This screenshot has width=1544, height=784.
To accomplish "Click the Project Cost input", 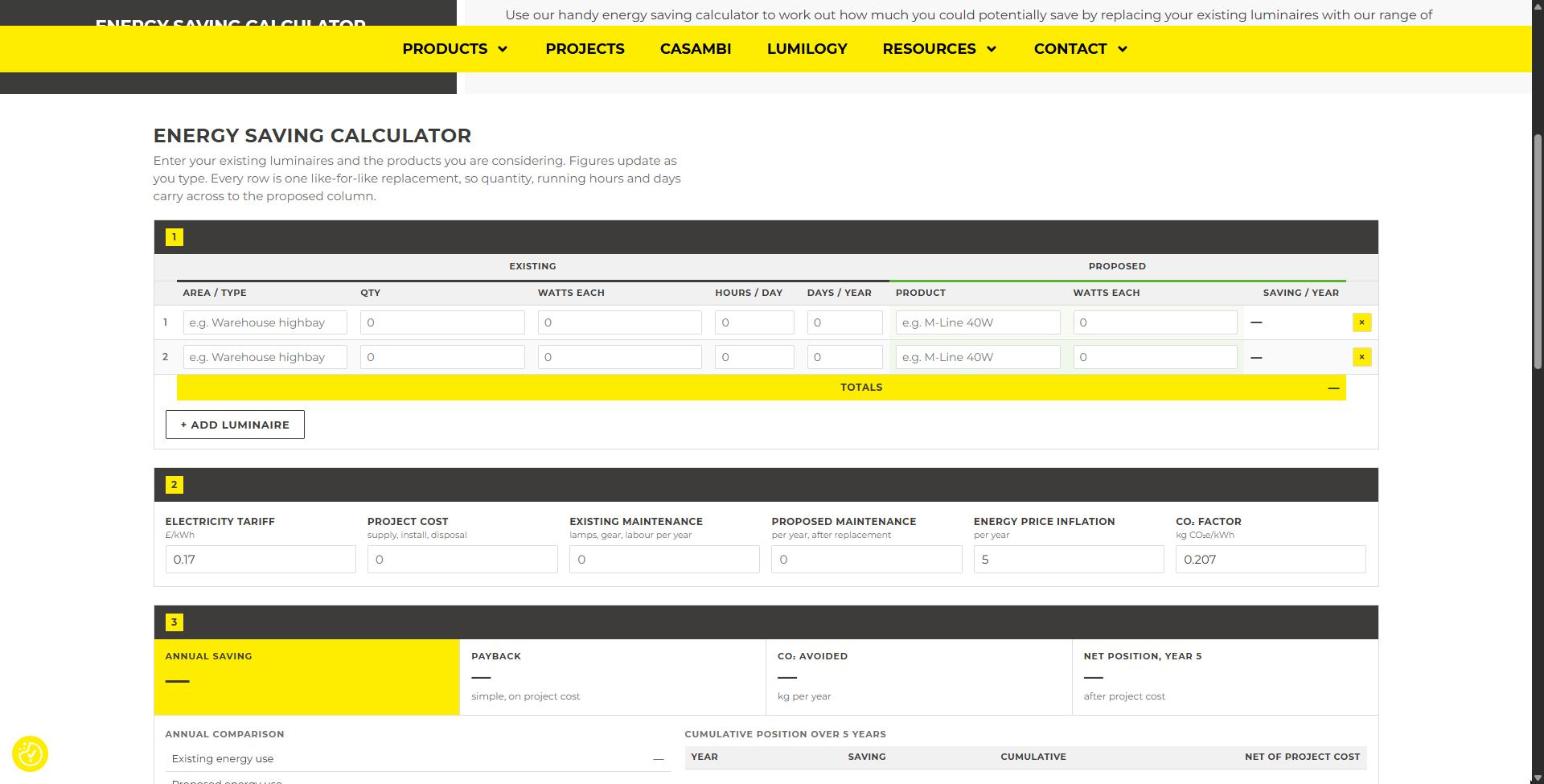I will 462,559.
